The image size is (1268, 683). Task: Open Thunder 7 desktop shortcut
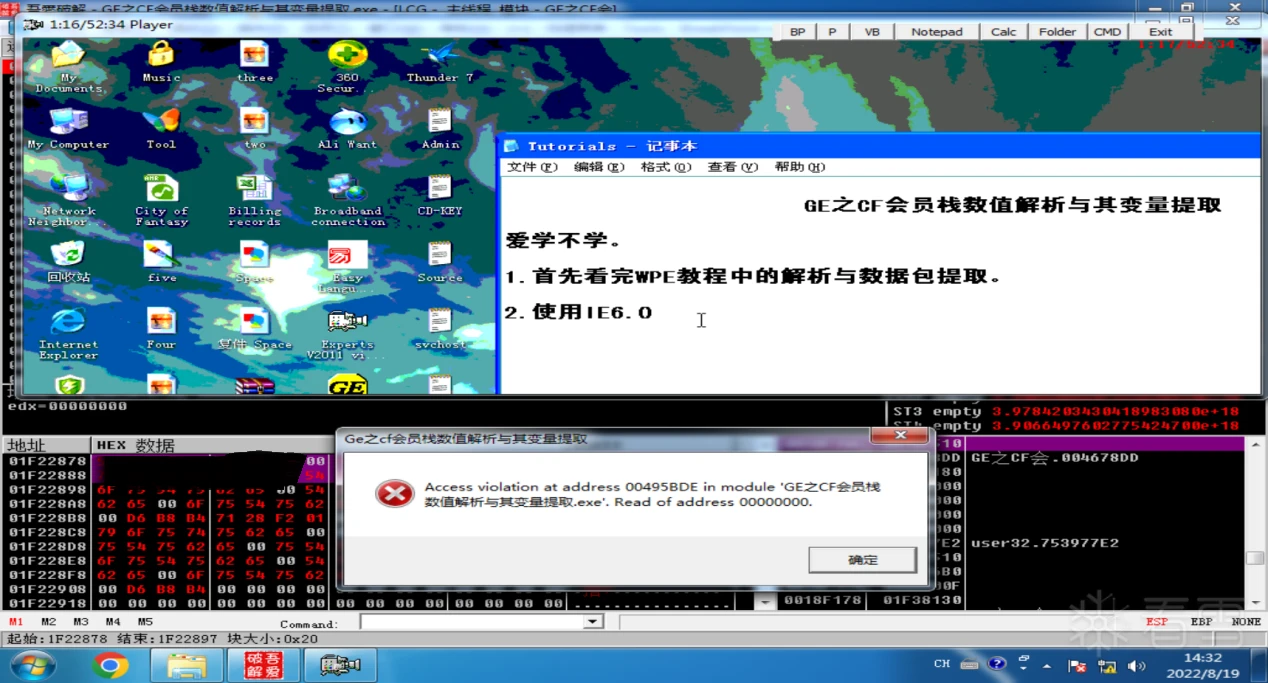[x=440, y=62]
